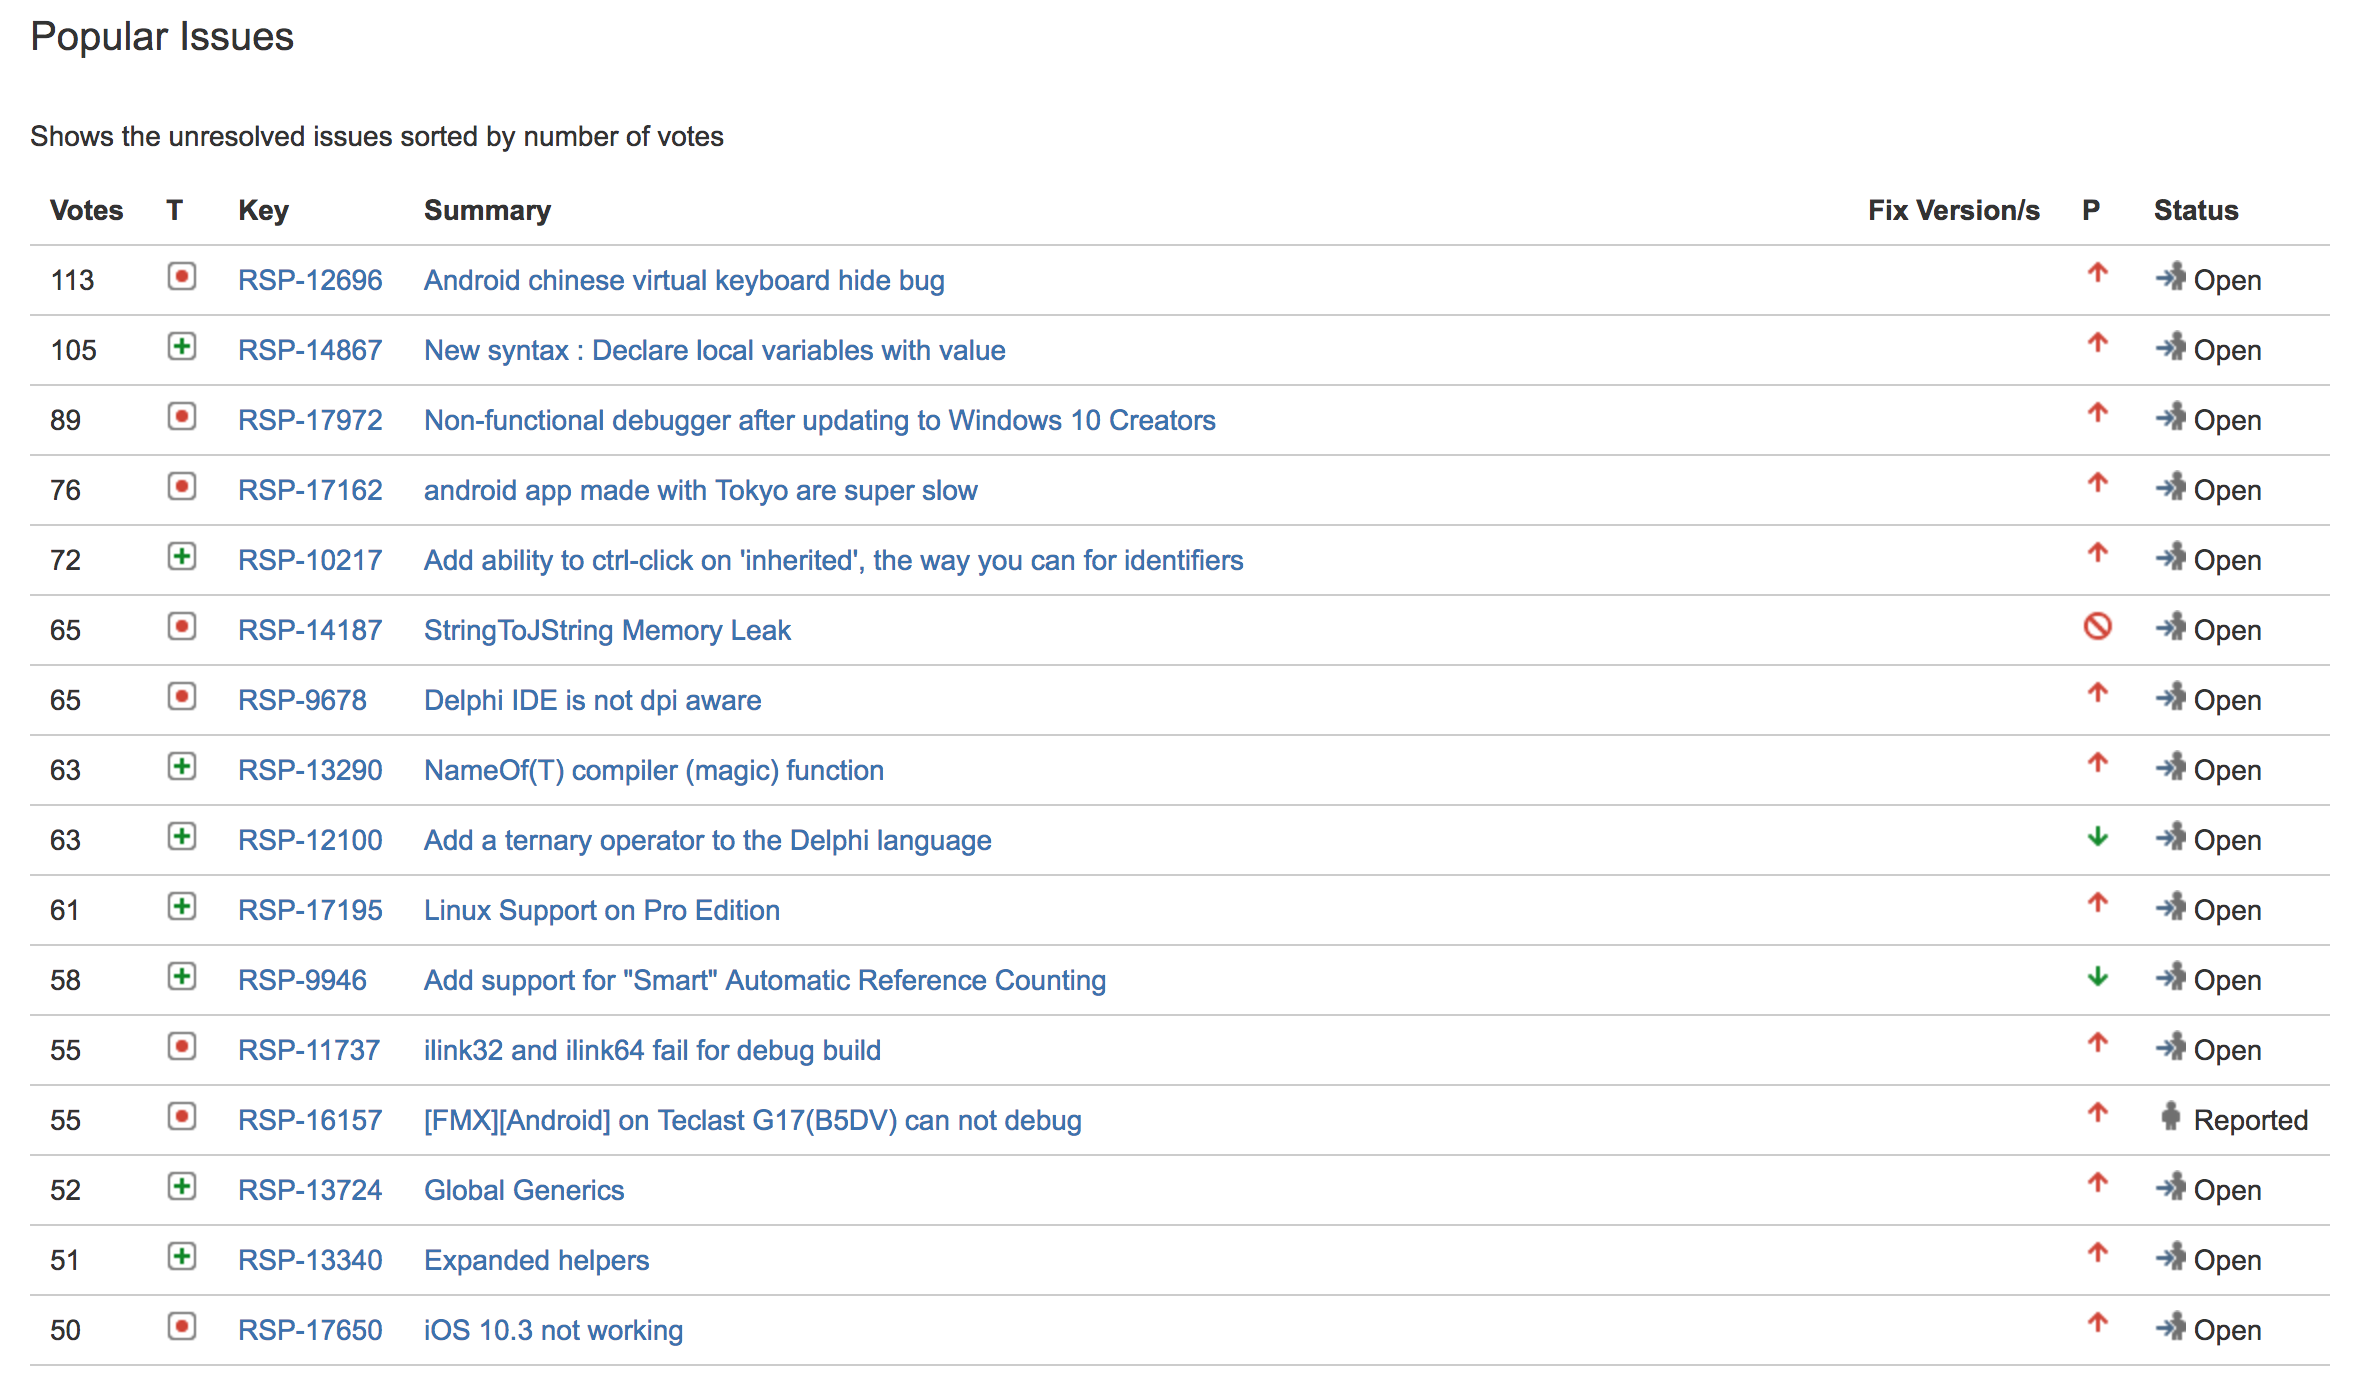Open 'Add a ternary operator' summary link

click(707, 840)
